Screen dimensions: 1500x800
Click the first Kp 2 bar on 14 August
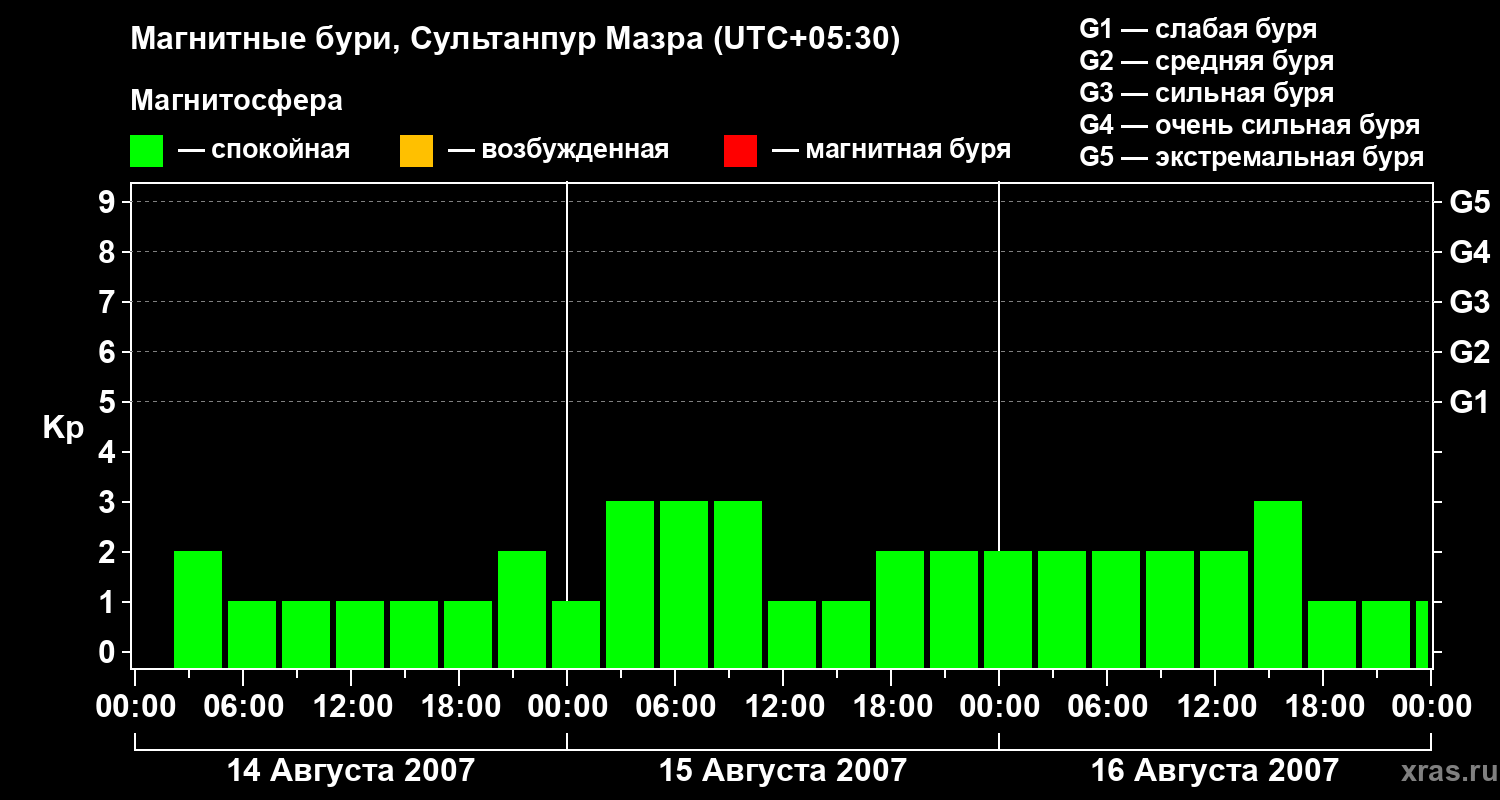coord(198,609)
